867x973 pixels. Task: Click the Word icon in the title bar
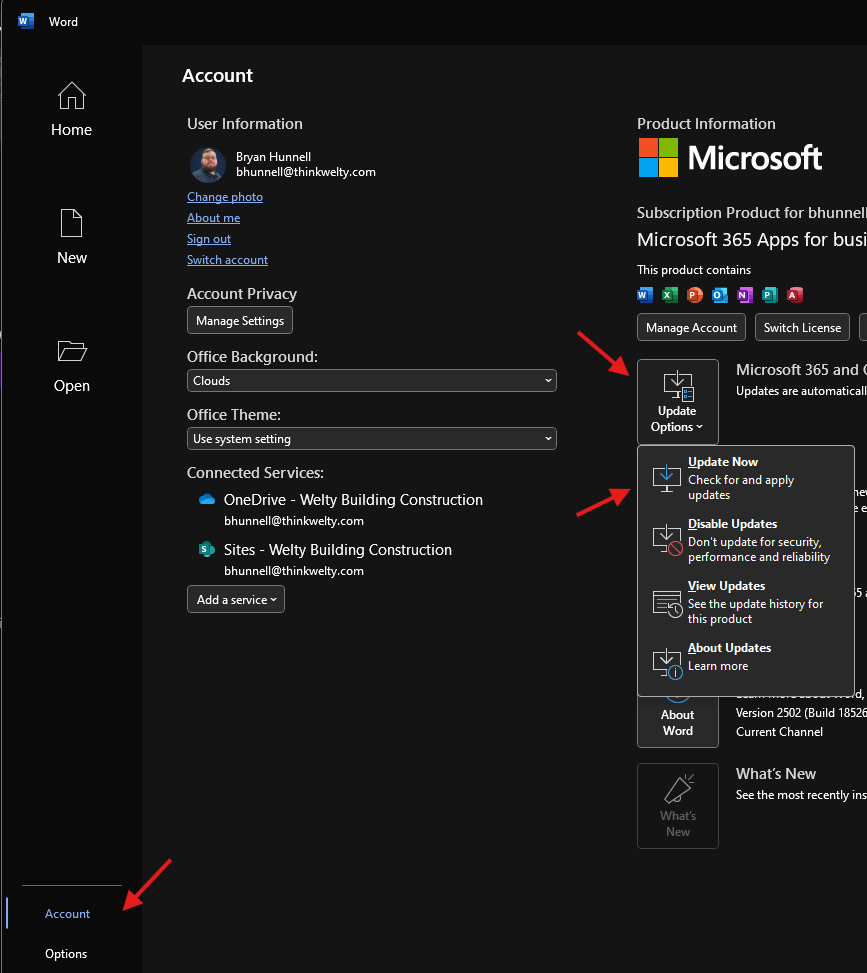coord(24,20)
